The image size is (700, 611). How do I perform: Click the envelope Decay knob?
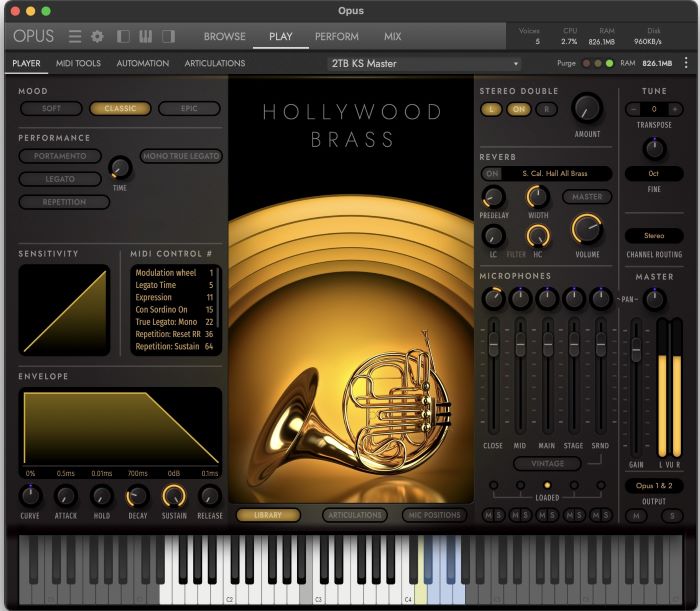(138, 496)
